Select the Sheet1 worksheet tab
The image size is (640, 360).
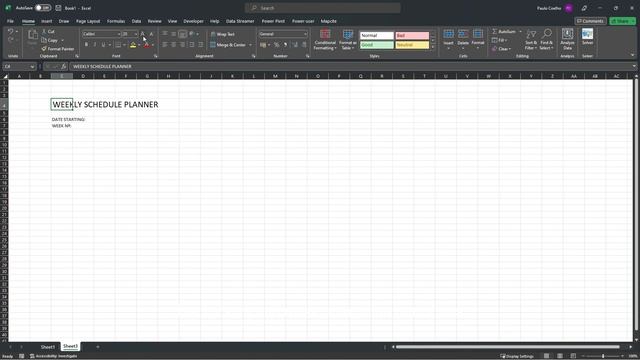[47, 347]
